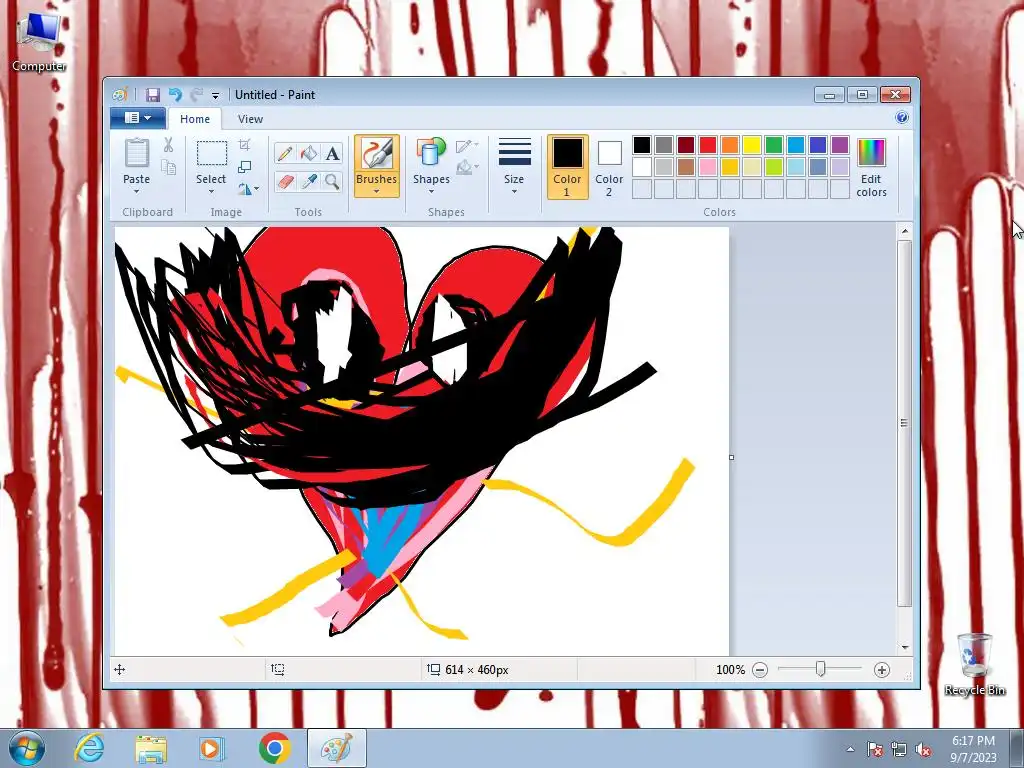Click the Paint Help question mark icon
Screen dimensions: 1024x768
(902, 118)
